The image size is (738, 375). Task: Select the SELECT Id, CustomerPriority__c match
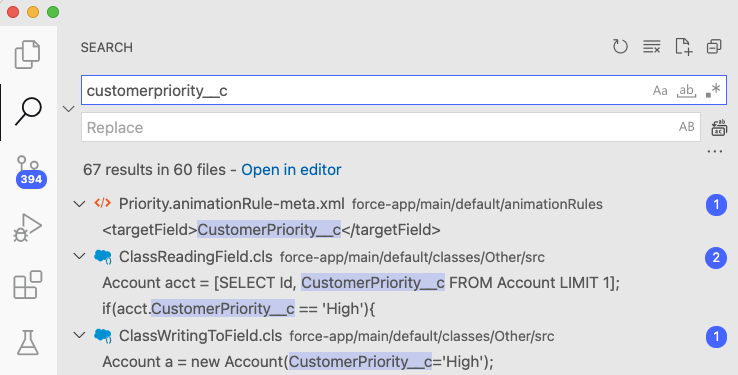point(361,283)
